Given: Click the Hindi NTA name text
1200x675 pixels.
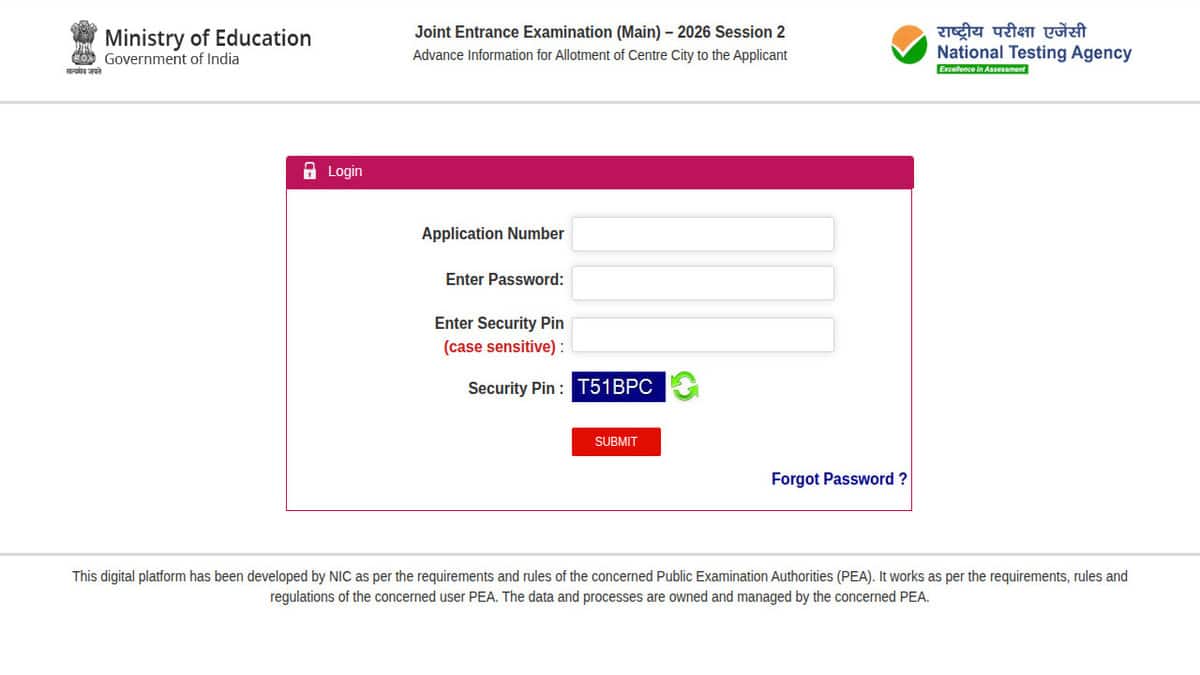Looking at the screenshot, I should coord(1011,31).
